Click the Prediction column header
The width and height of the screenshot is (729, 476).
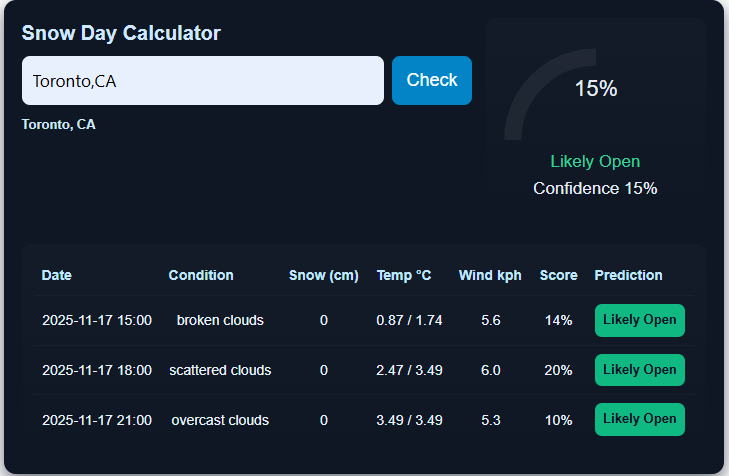point(628,275)
